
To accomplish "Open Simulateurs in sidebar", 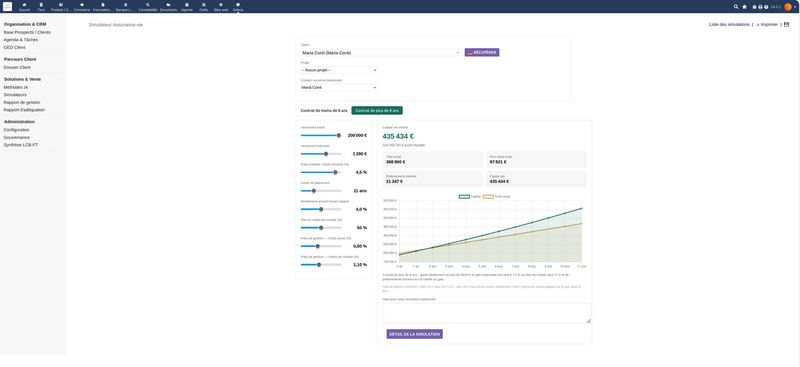I will coord(15,95).
